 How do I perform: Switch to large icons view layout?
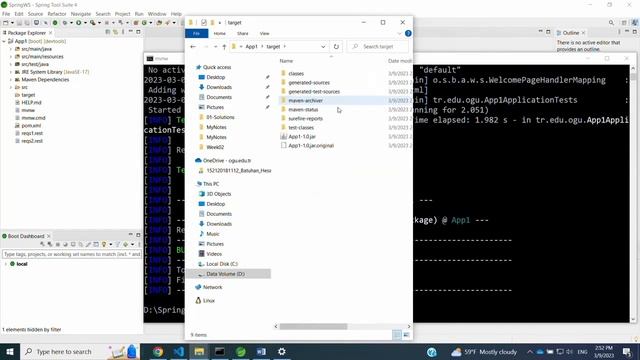tap(406, 335)
